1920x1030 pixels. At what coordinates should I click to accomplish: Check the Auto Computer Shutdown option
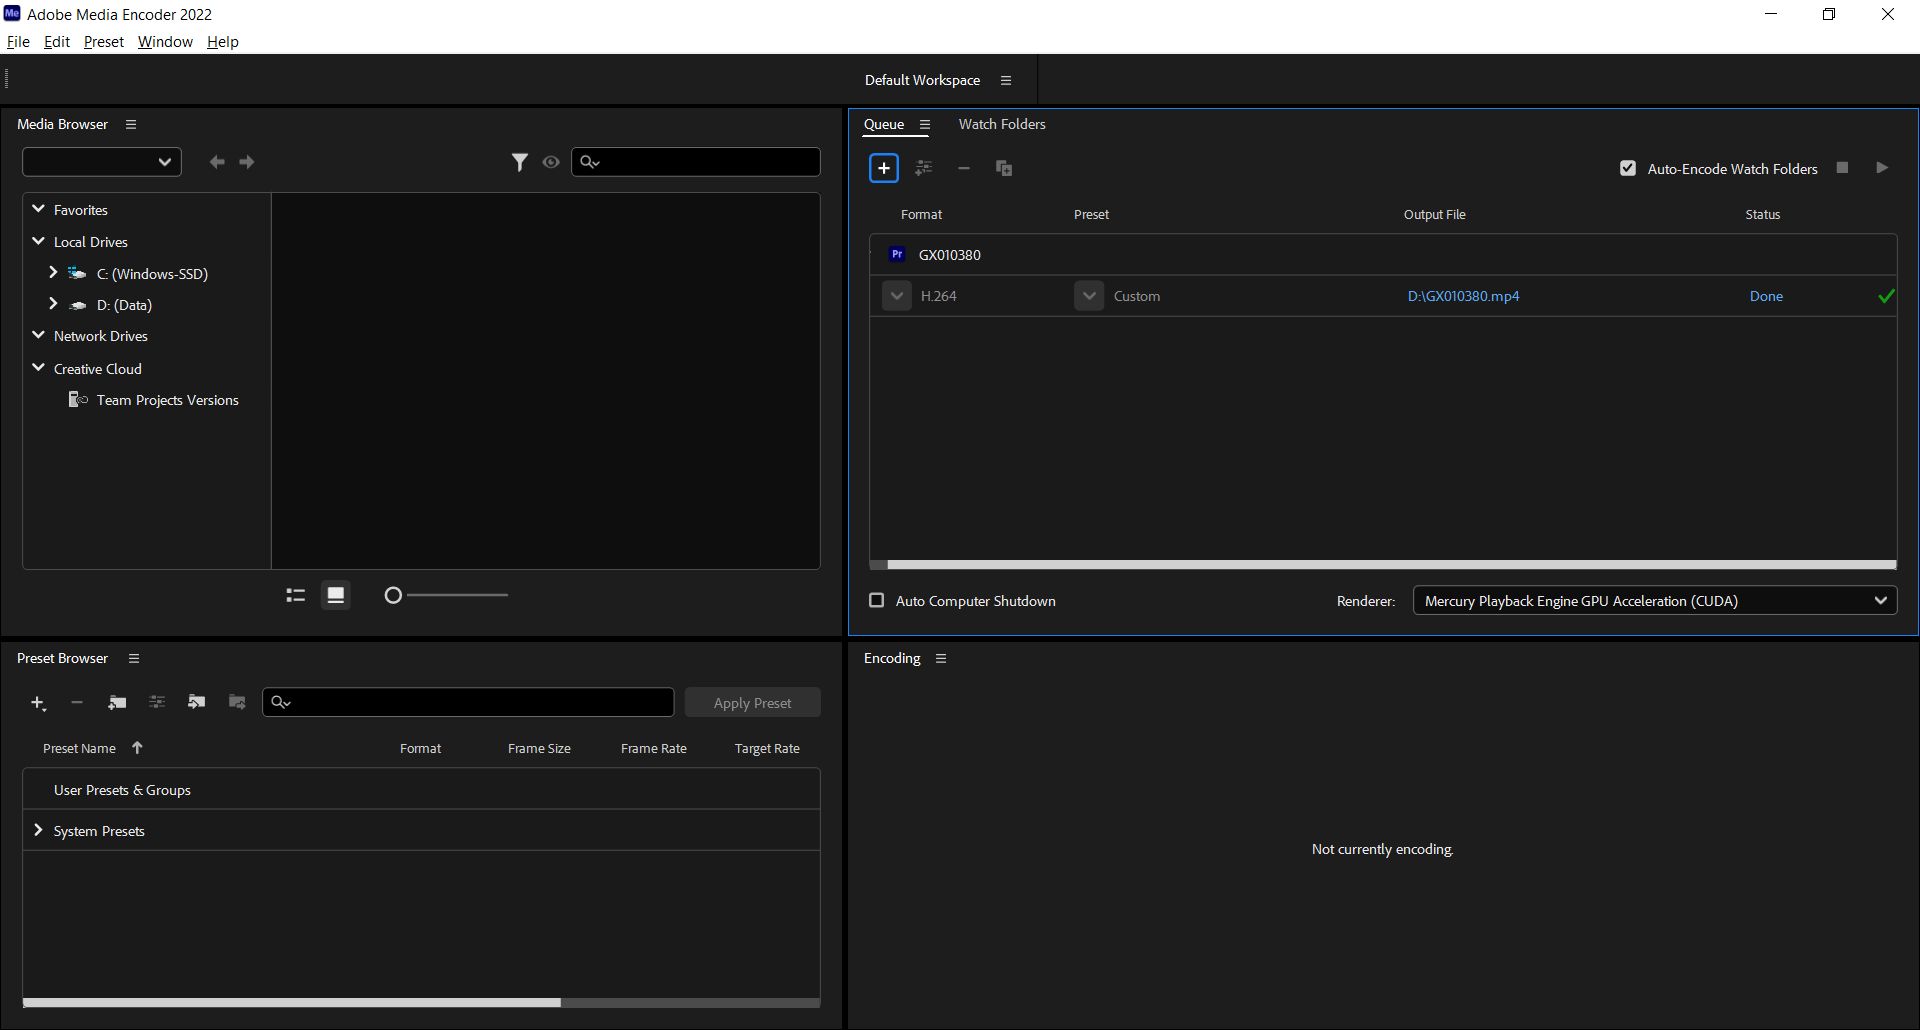[x=876, y=600]
